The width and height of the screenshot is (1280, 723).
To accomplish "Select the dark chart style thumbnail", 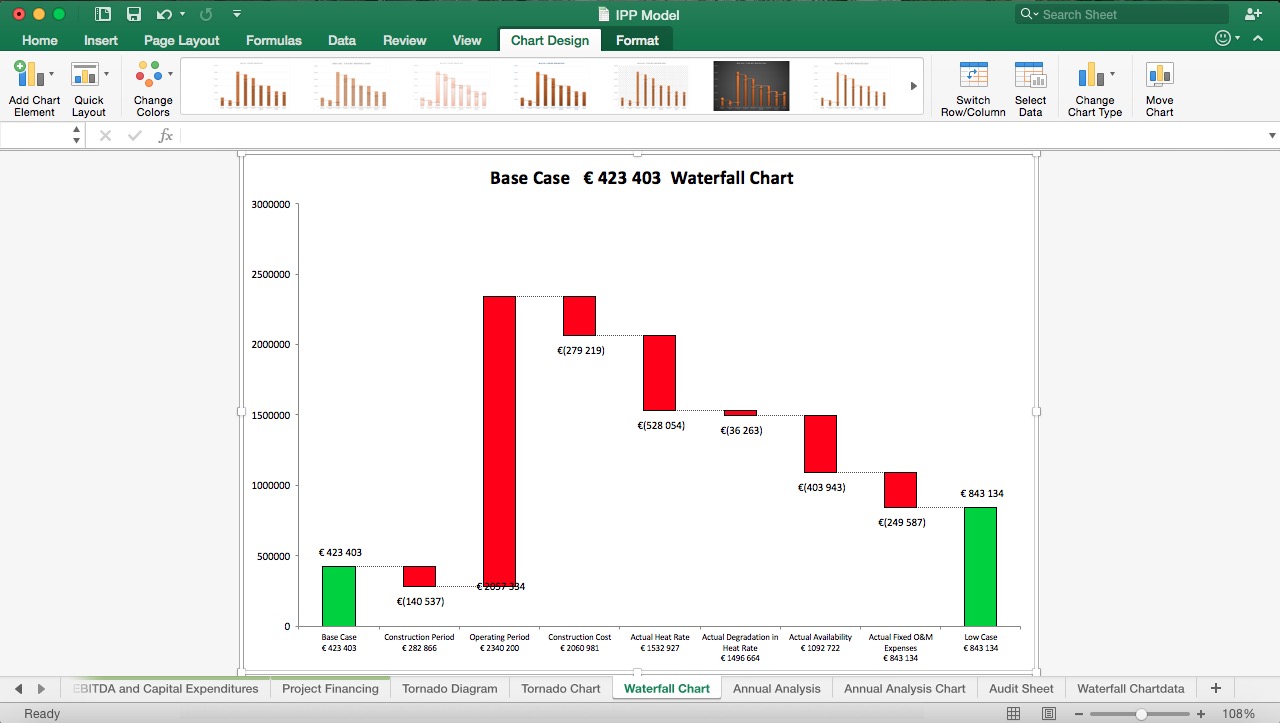I will coord(751,86).
